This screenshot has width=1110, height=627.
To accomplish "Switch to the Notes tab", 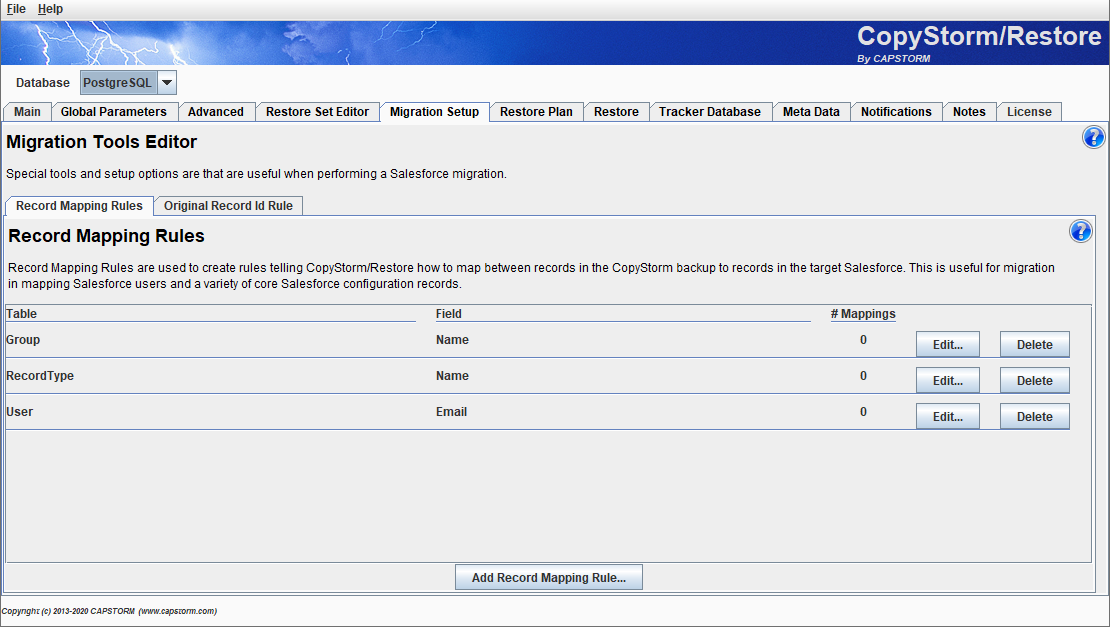I will coord(969,112).
